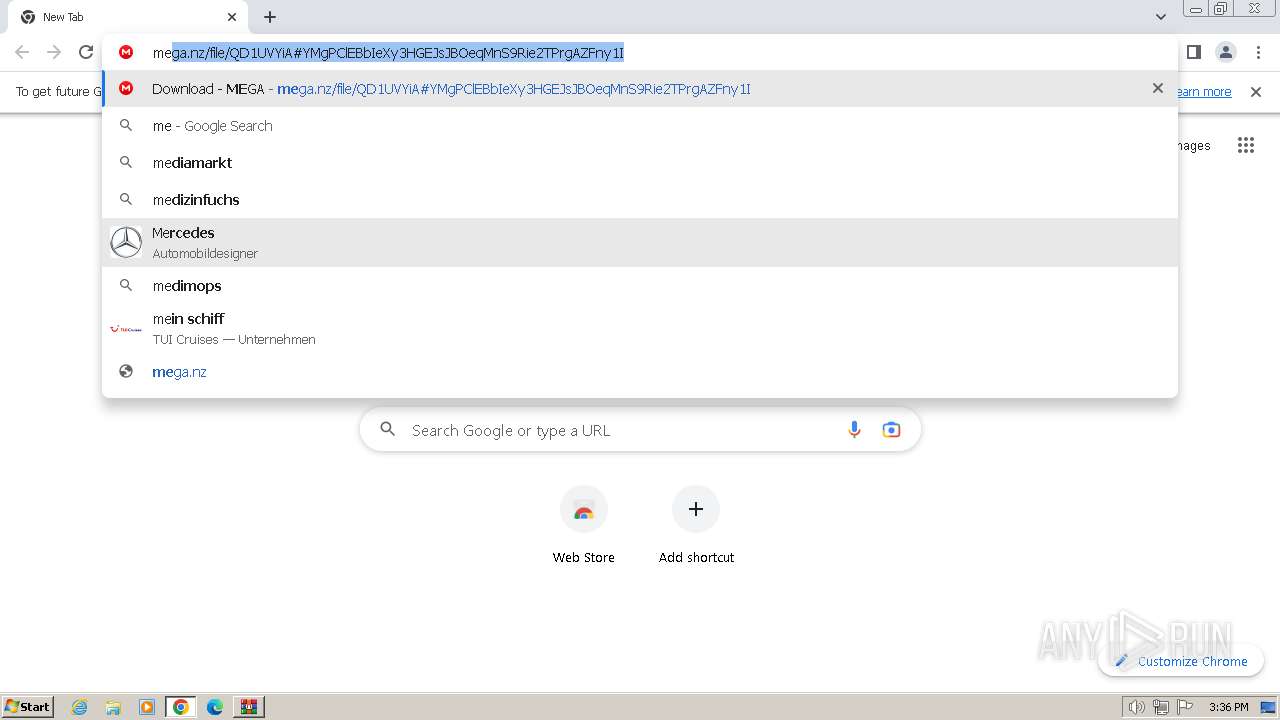The width and height of the screenshot is (1280, 720).
Task: Click the Search Google or type a URL box
Action: click(640, 430)
